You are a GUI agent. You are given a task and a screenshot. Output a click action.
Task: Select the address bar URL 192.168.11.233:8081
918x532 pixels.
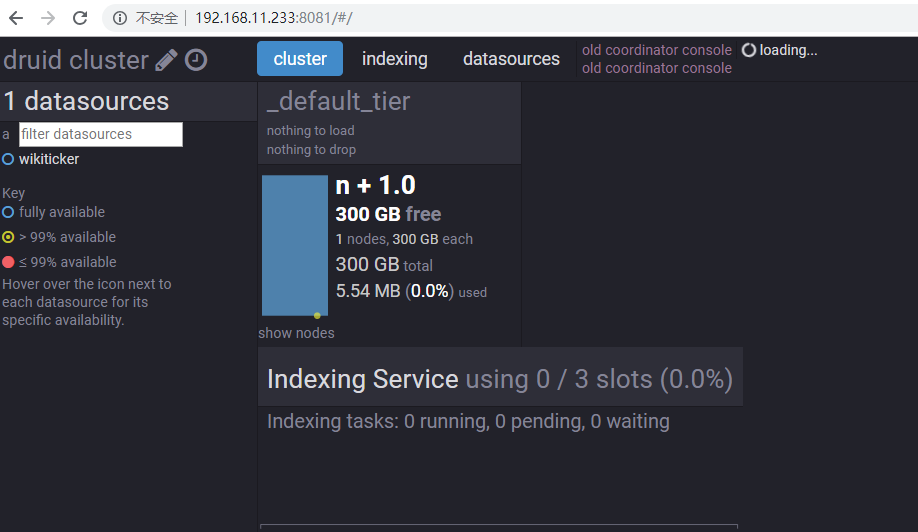[273, 18]
